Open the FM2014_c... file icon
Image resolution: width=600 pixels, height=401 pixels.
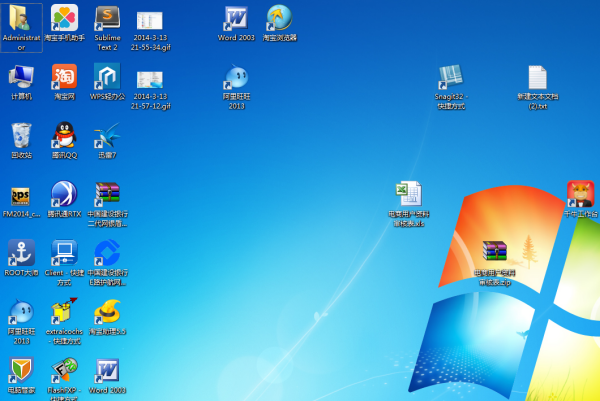[21, 200]
